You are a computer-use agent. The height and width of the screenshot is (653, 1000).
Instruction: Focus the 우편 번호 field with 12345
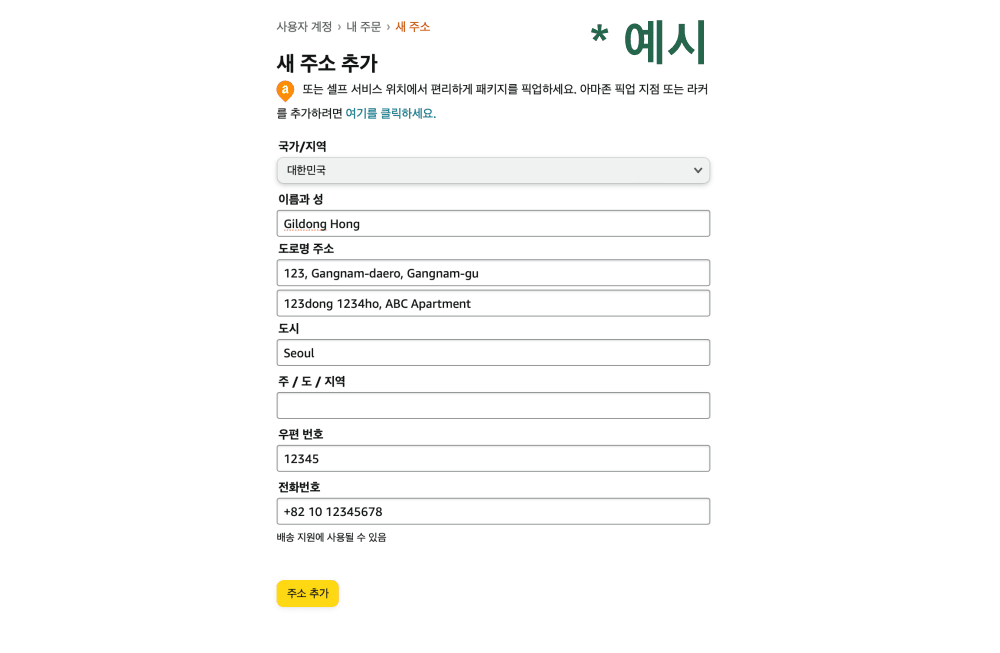[493, 459]
